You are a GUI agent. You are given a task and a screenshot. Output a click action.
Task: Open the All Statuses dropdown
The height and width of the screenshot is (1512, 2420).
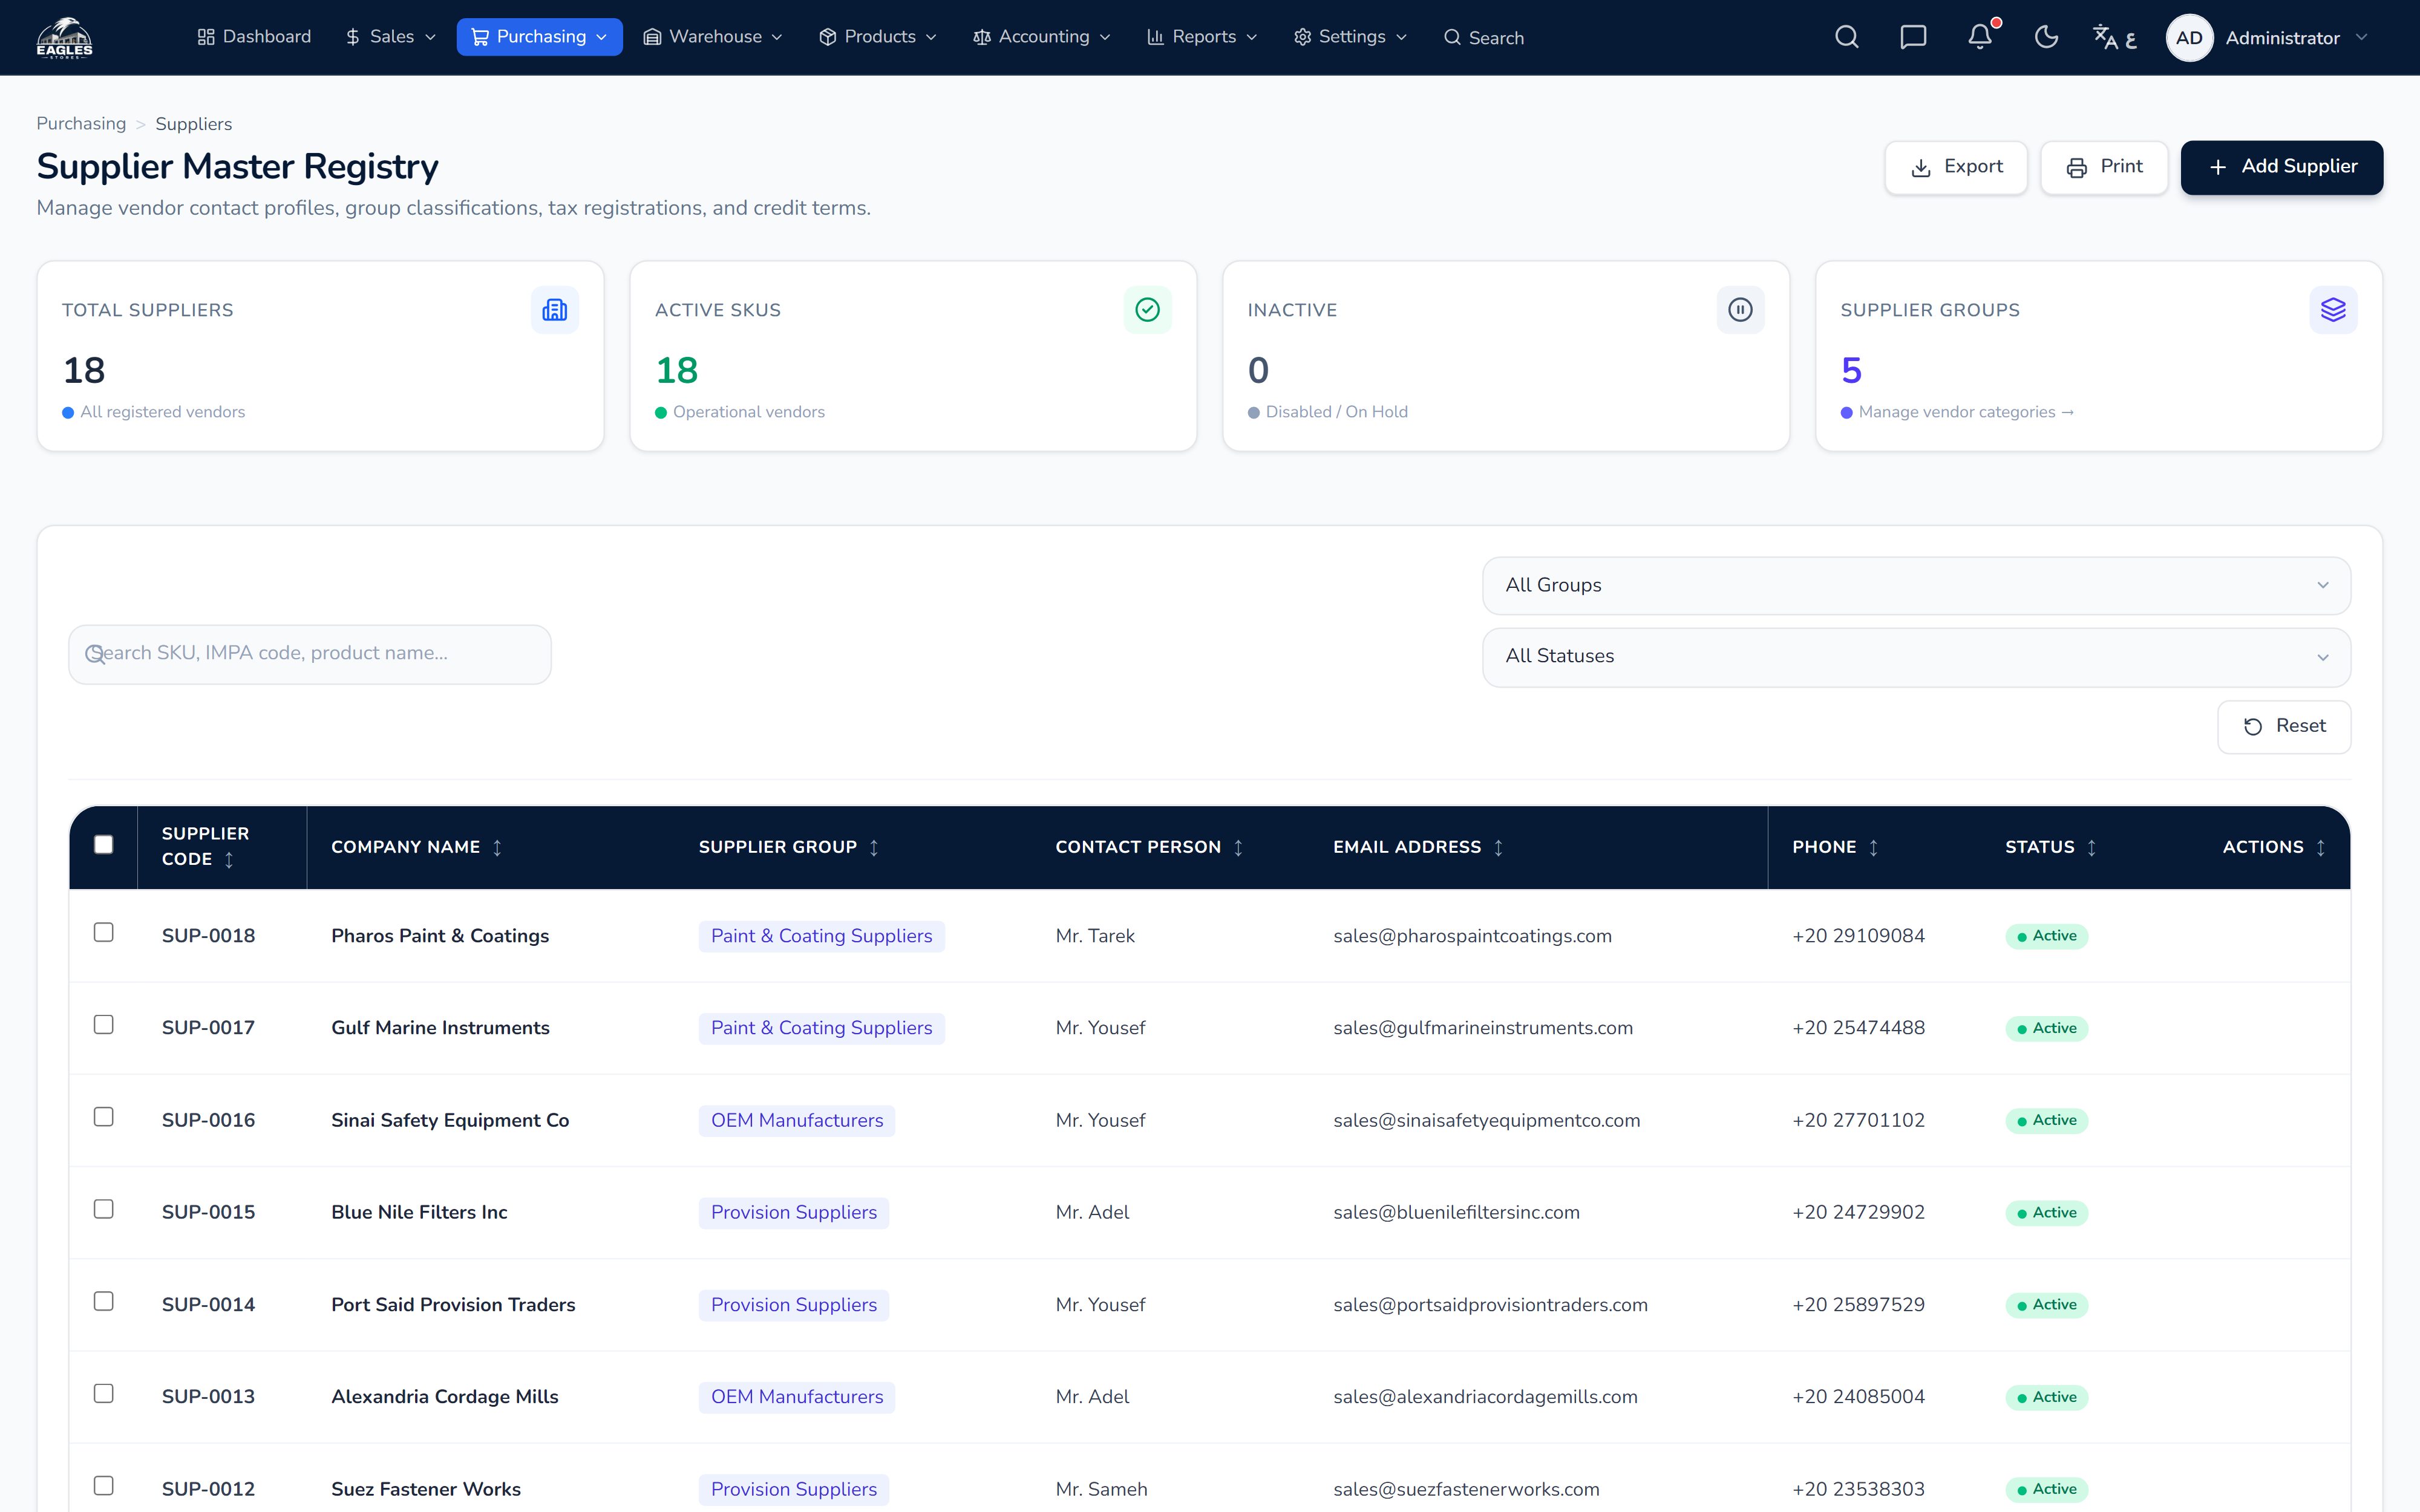click(x=1916, y=656)
